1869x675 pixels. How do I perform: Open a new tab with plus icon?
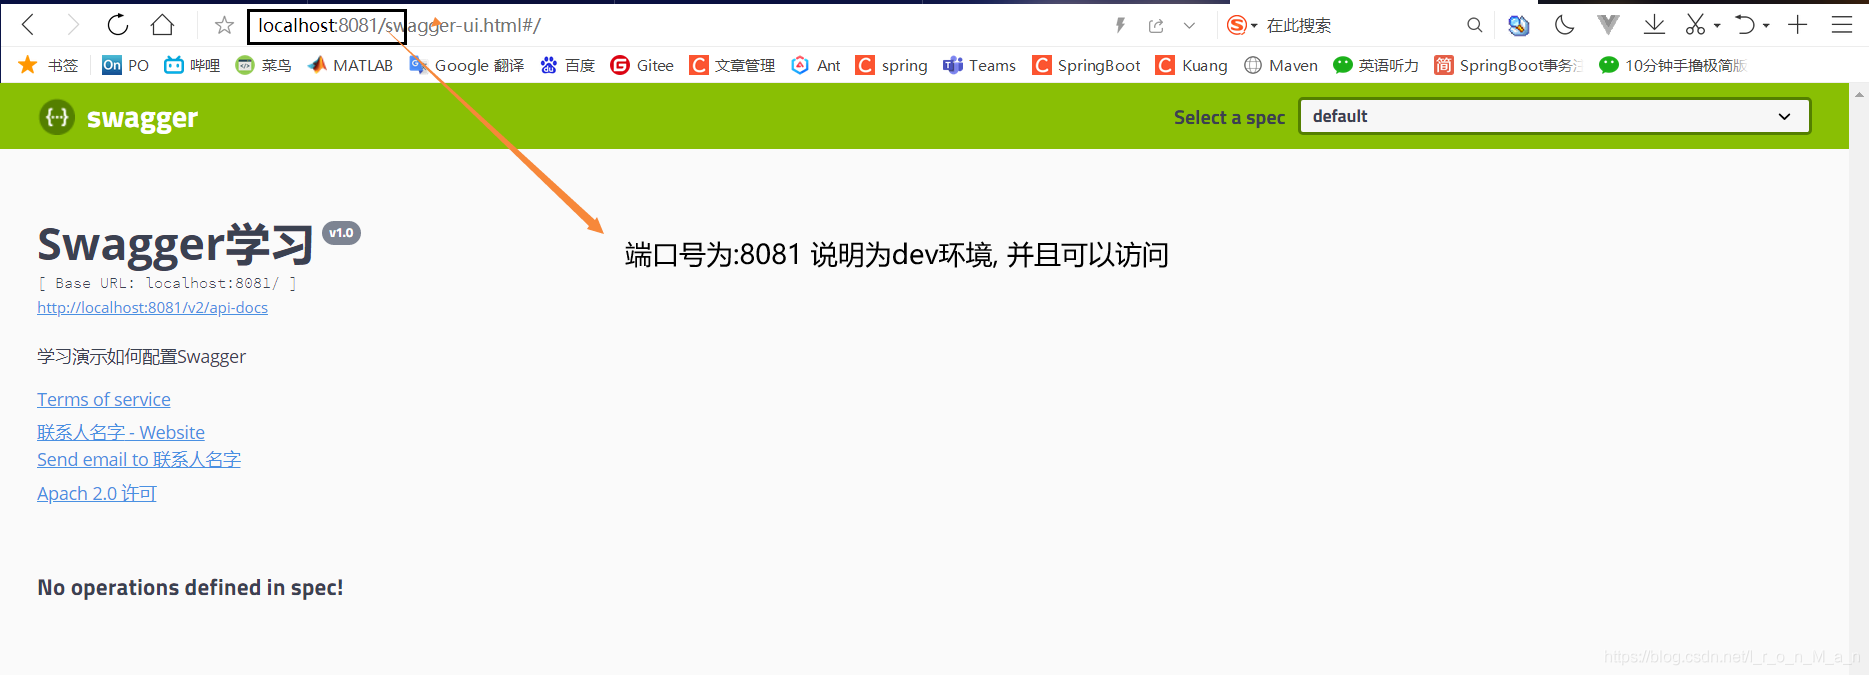1798,25
